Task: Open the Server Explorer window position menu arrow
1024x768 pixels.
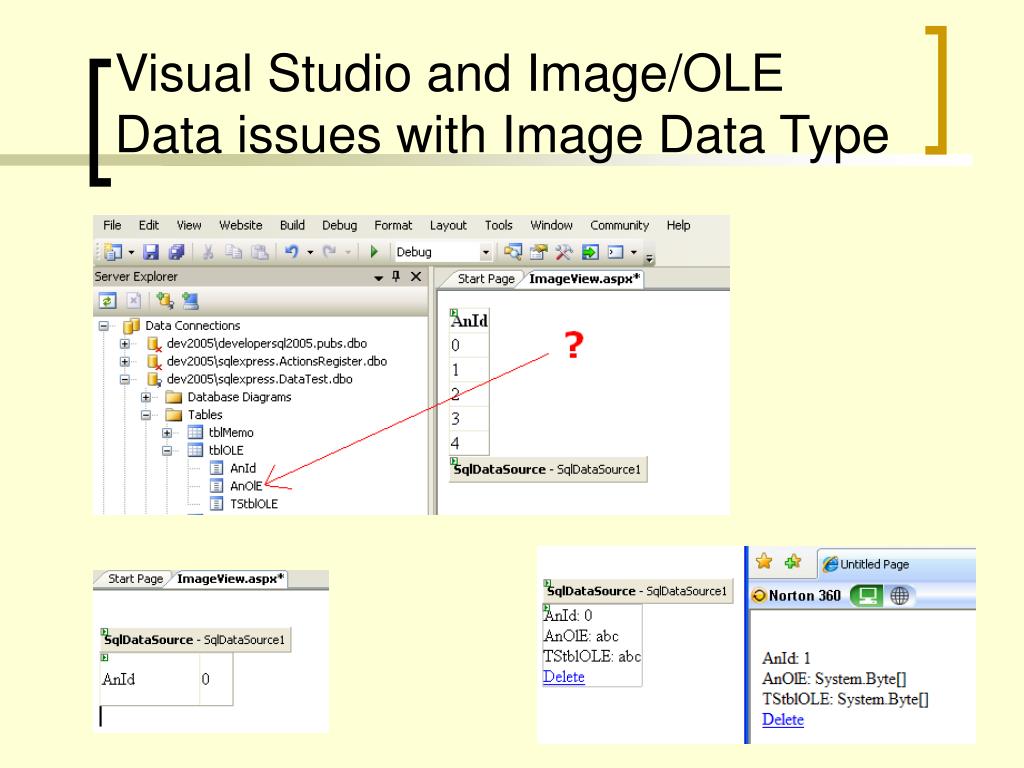Action: 378,278
